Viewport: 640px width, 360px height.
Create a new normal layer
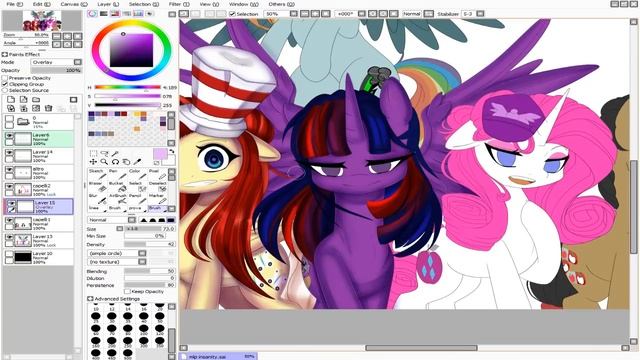pyautogui.click(x=11, y=100)
